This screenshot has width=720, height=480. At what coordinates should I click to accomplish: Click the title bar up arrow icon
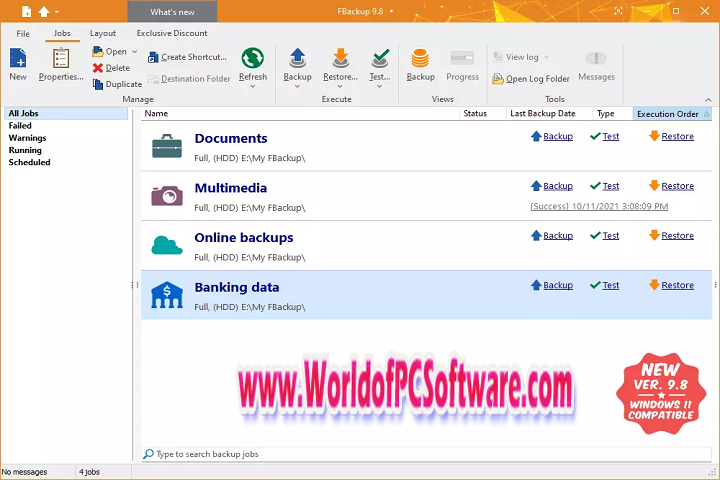(x=44, y=11)
